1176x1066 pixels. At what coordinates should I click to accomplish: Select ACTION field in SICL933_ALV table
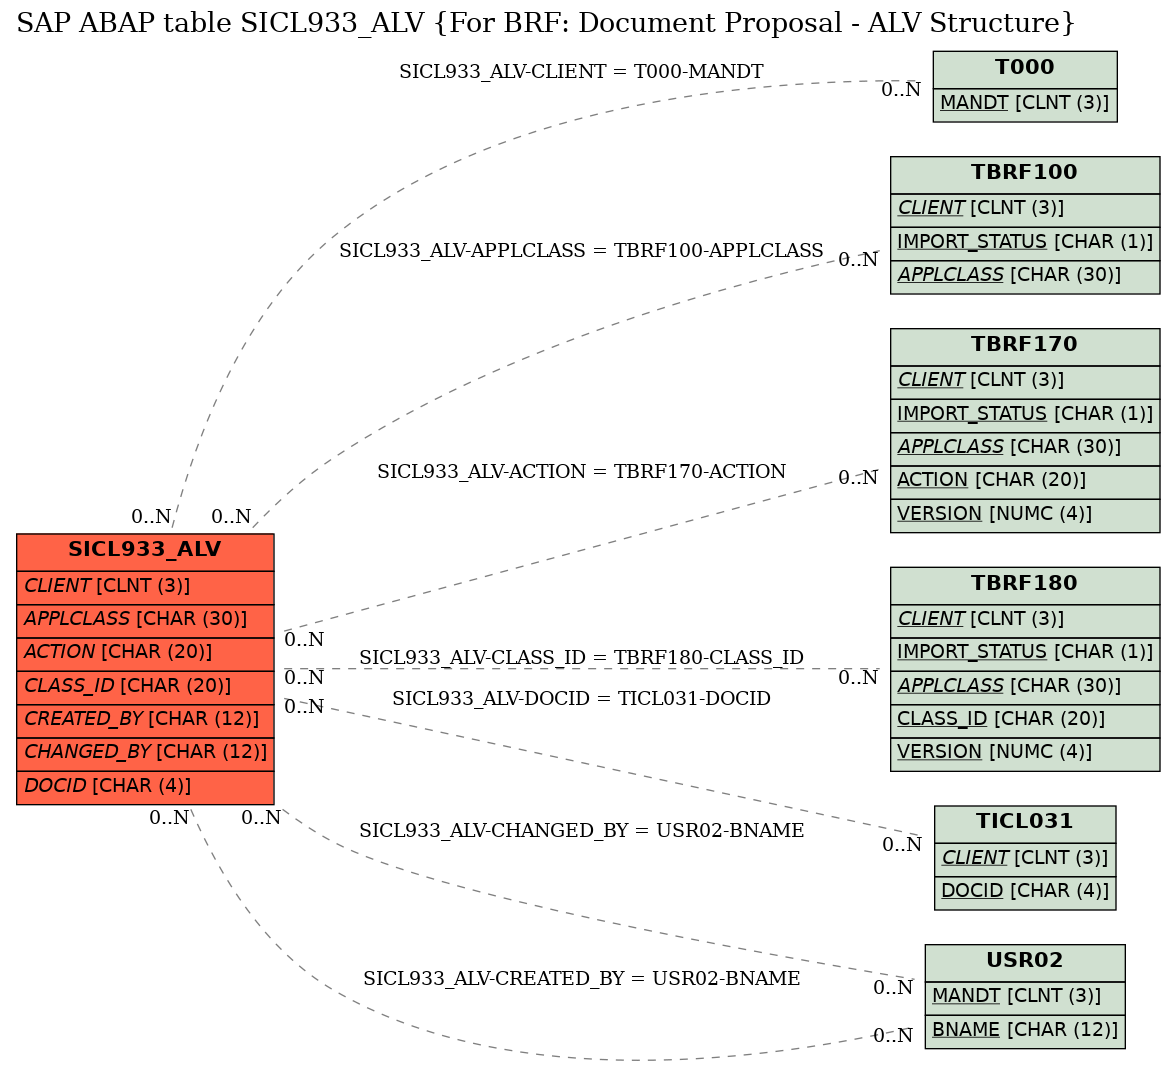(x=145, y=654)
